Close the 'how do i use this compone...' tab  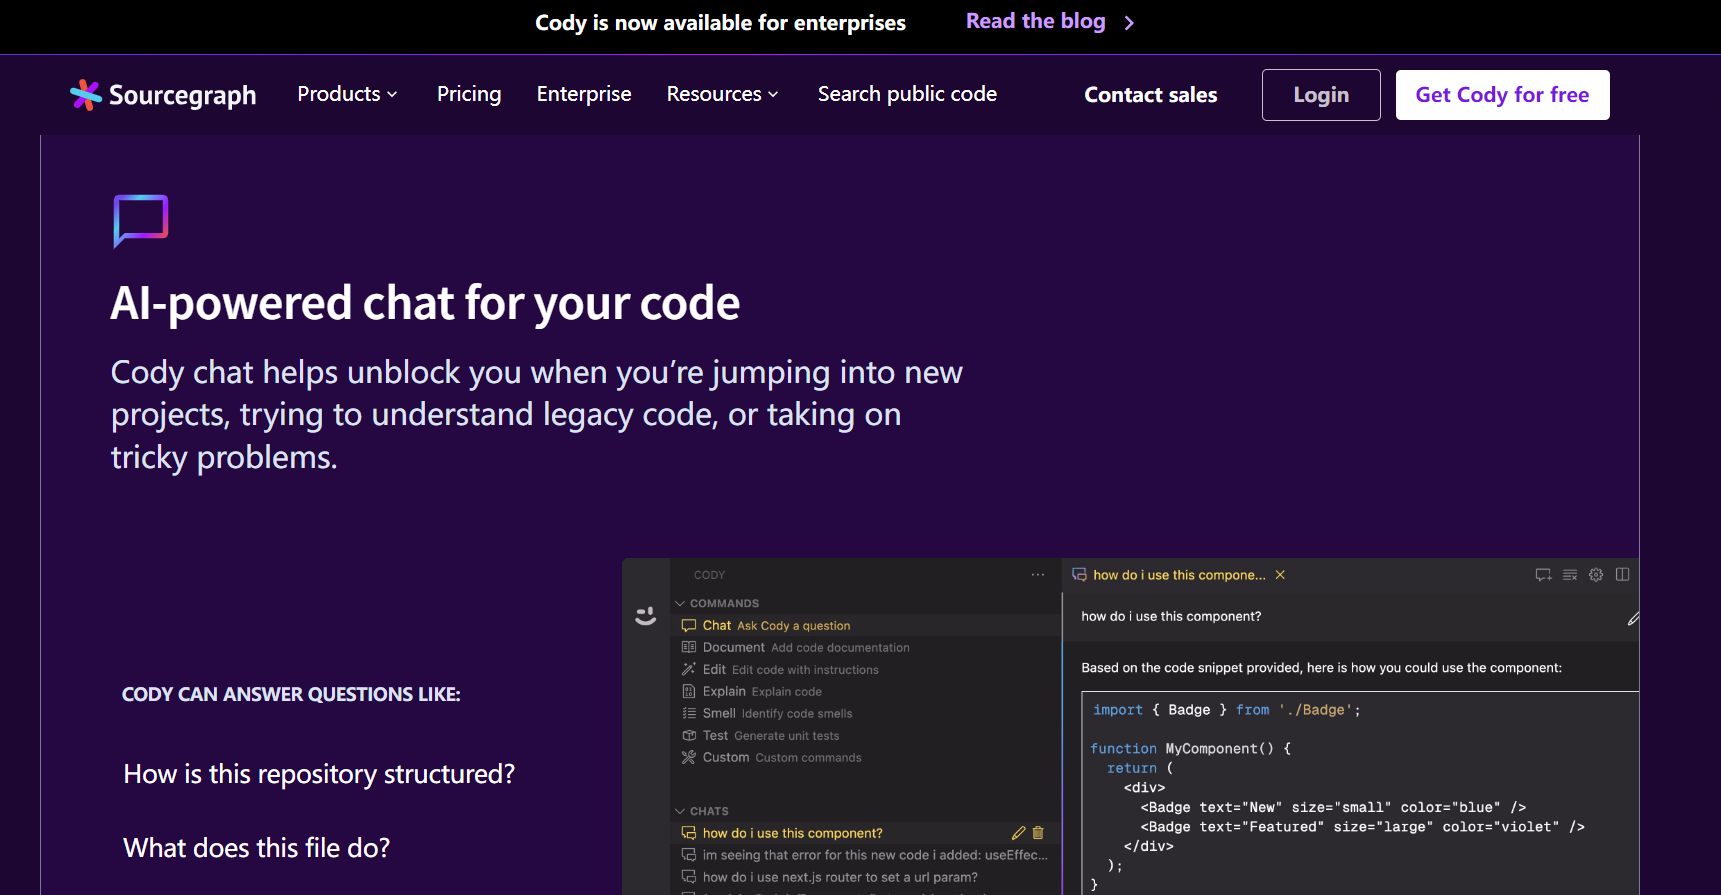click(1280, 575)
